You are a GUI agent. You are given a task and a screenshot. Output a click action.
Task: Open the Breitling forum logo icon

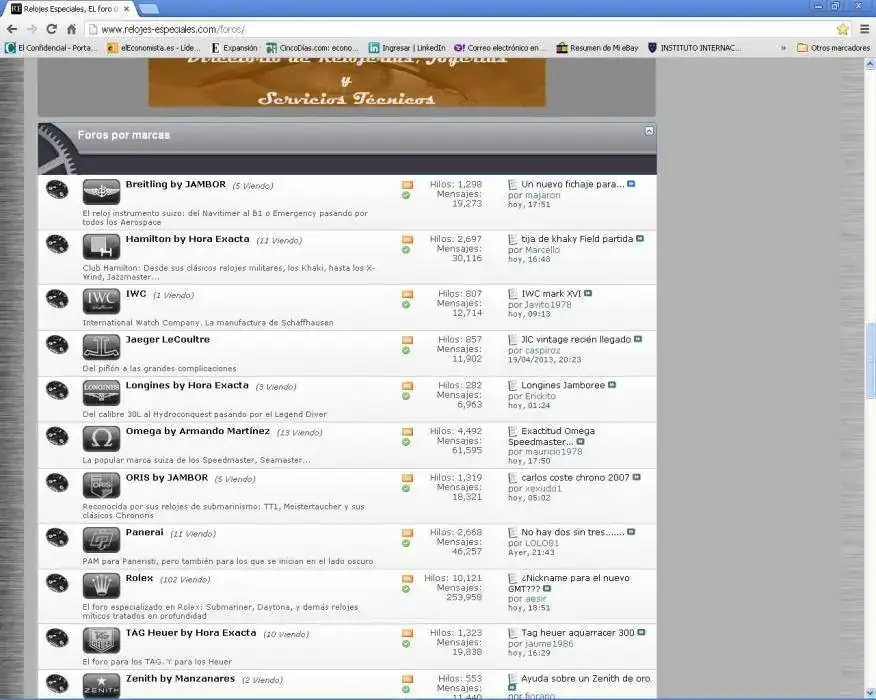(101, 192)
